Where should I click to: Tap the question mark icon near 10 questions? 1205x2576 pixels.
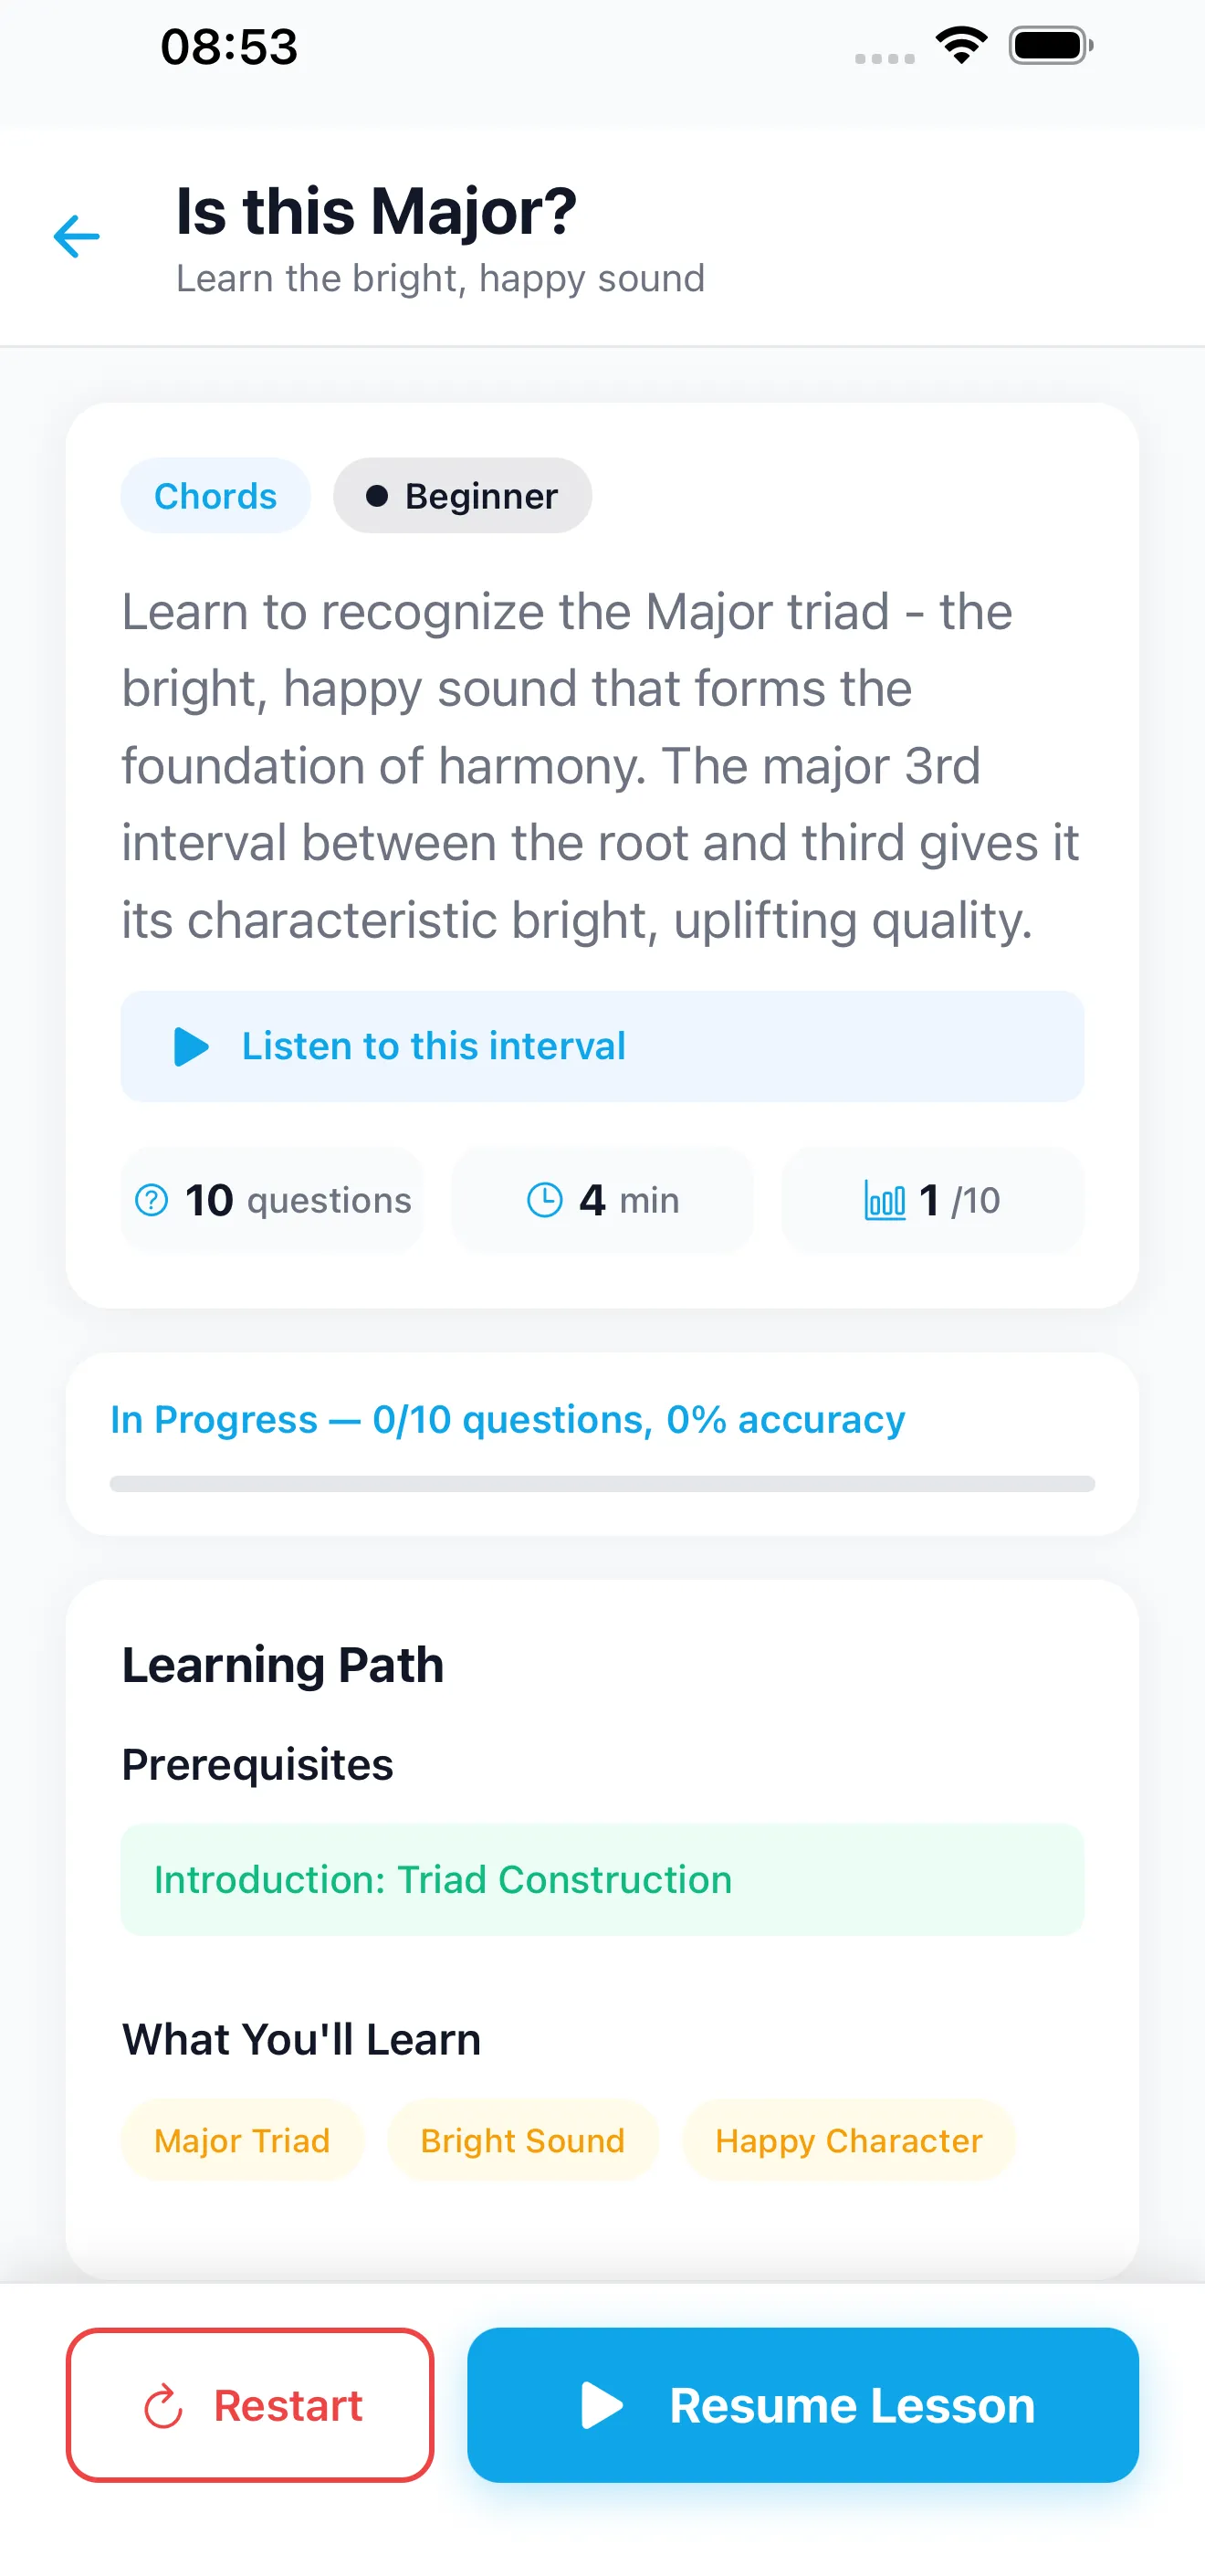click(x=151, y=1199)
